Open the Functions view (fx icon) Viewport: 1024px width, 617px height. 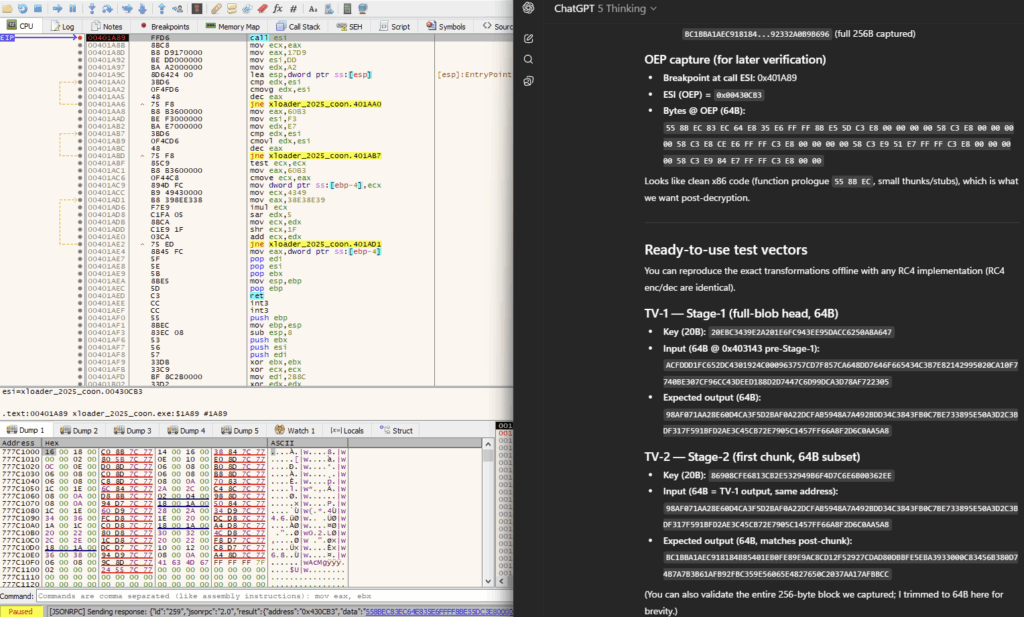pos(278,8)
